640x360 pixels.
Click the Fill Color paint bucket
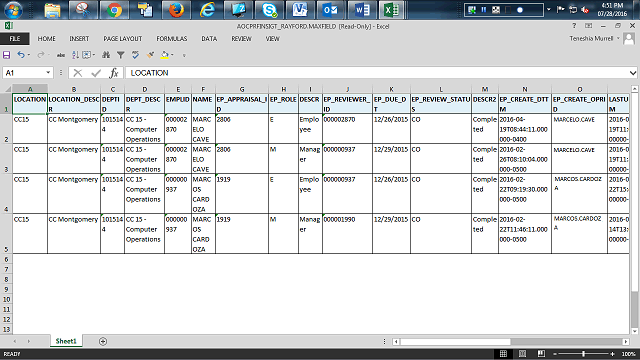point(164,55)
